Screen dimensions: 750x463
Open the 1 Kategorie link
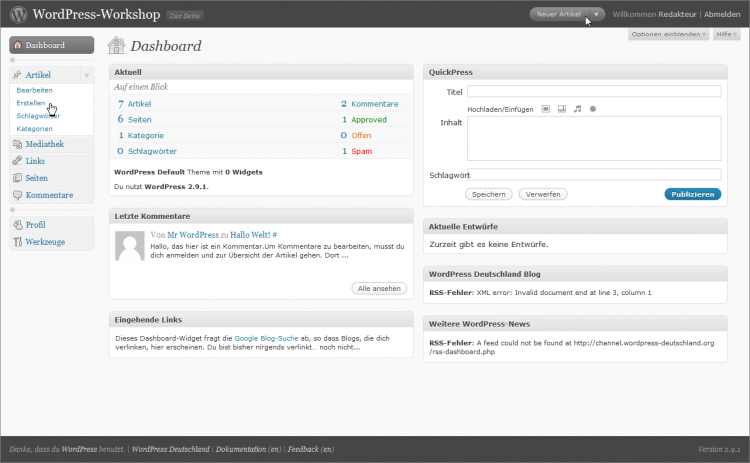141,135
